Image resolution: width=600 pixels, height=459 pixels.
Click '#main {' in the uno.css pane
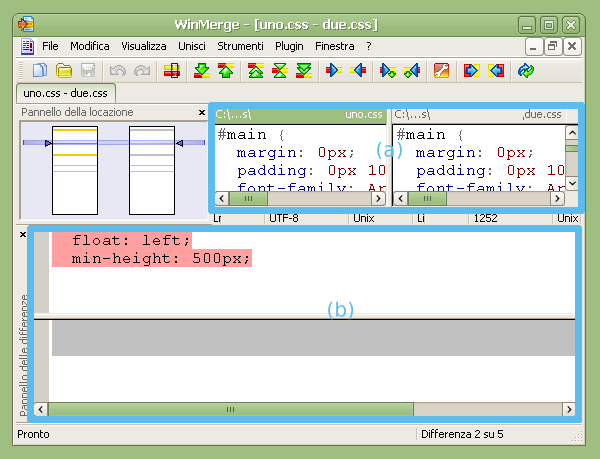pyautogui.click(x=251, y=135)
